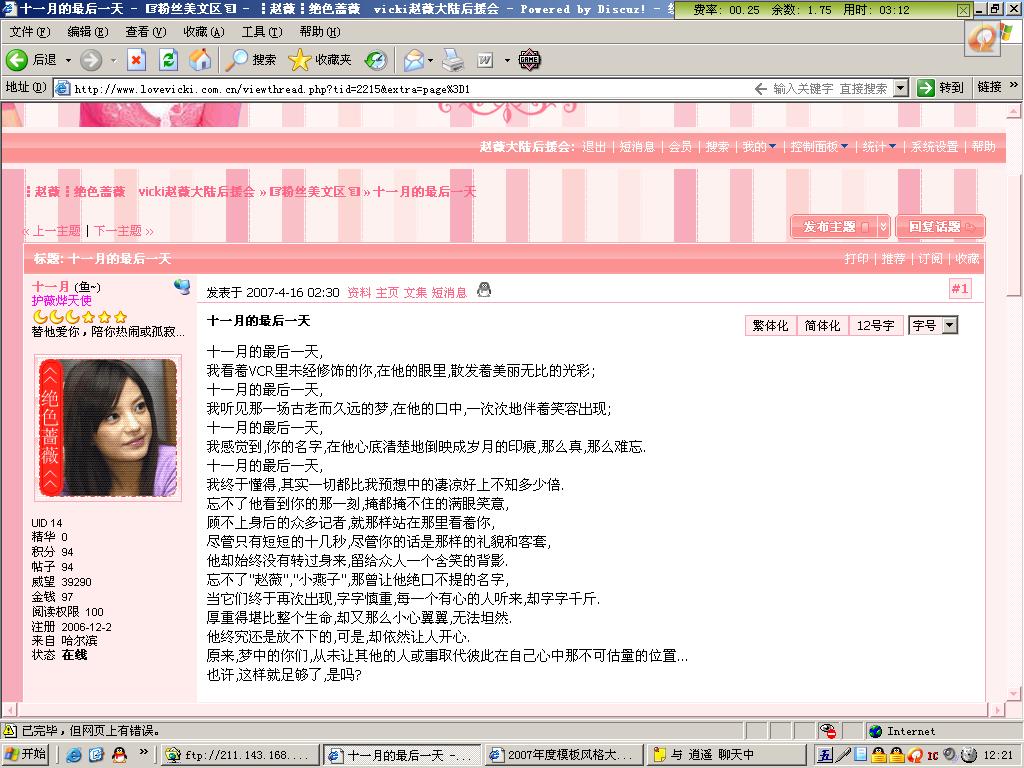
Task: Click the IME 五 icon in system tray
Action: pyautogui.click(x=825, y=755)
